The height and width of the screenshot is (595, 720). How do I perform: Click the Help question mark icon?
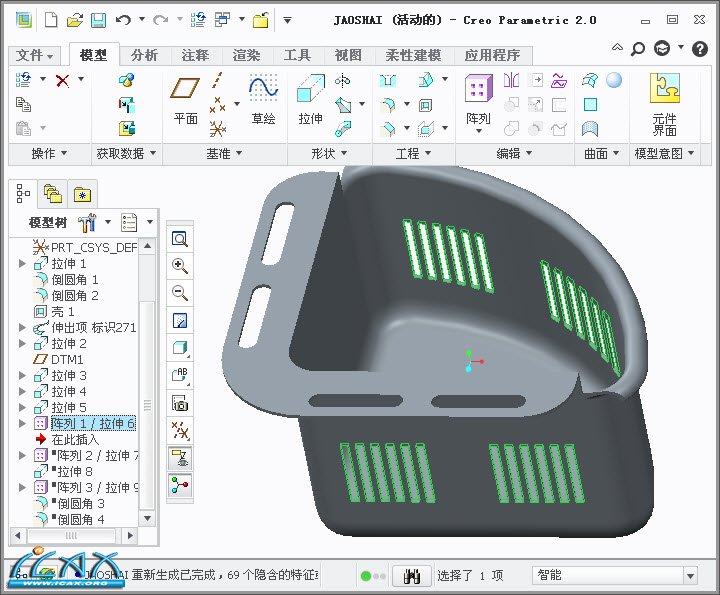tap(699, 48)
